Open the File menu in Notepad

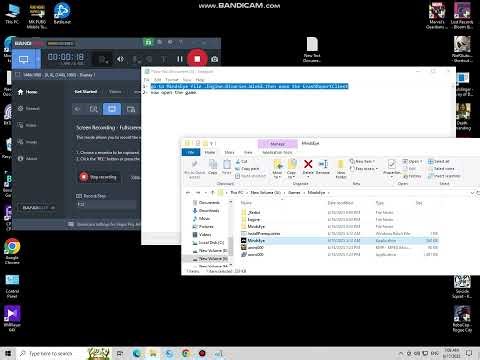(146, 80)
